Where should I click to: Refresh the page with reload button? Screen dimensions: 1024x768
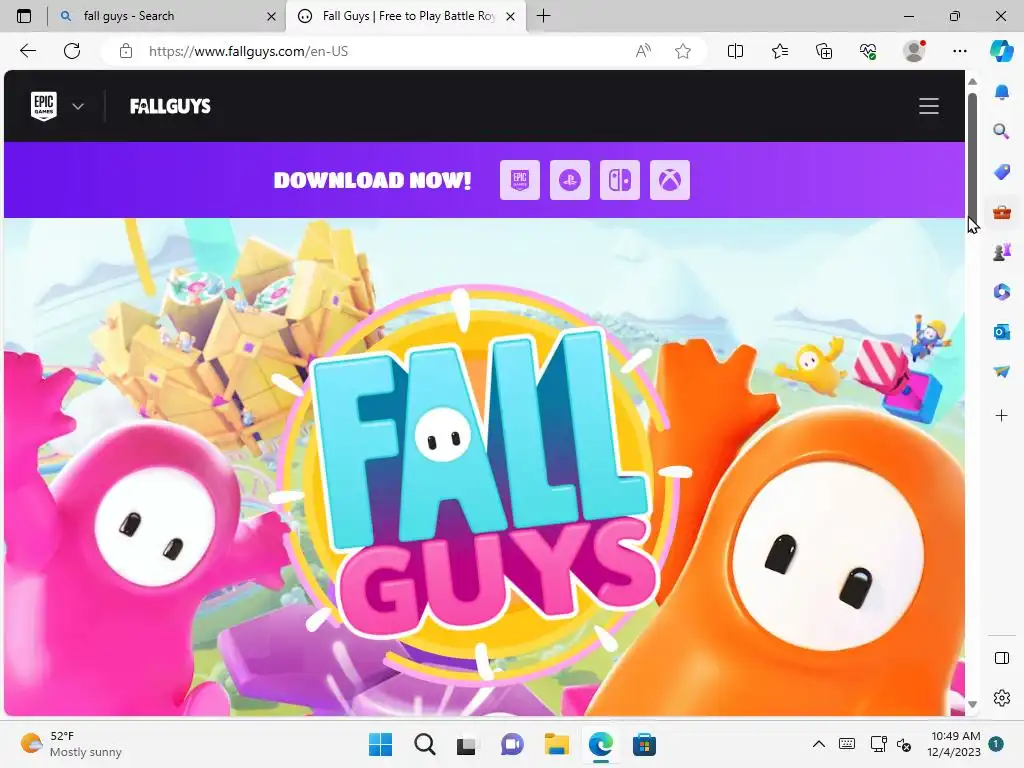(x=72, y=51)
